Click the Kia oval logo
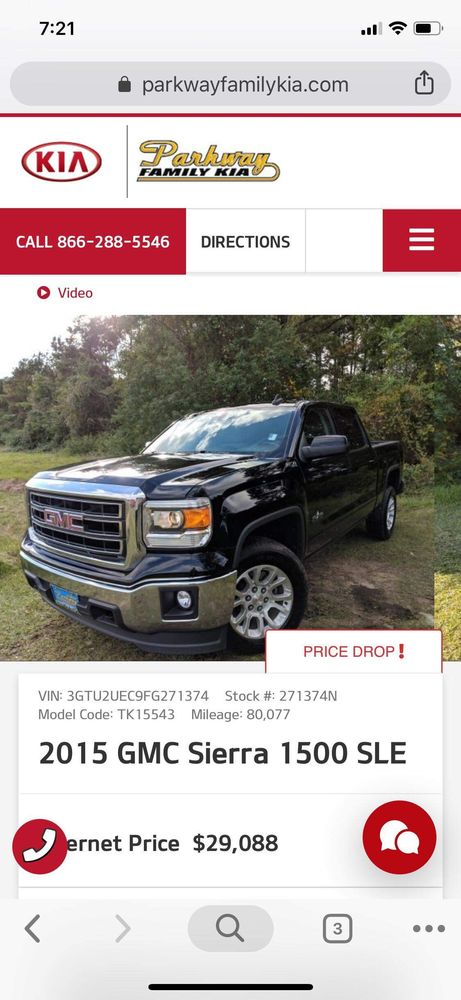Screen dimensions: 461x1000 coord(61,161)
